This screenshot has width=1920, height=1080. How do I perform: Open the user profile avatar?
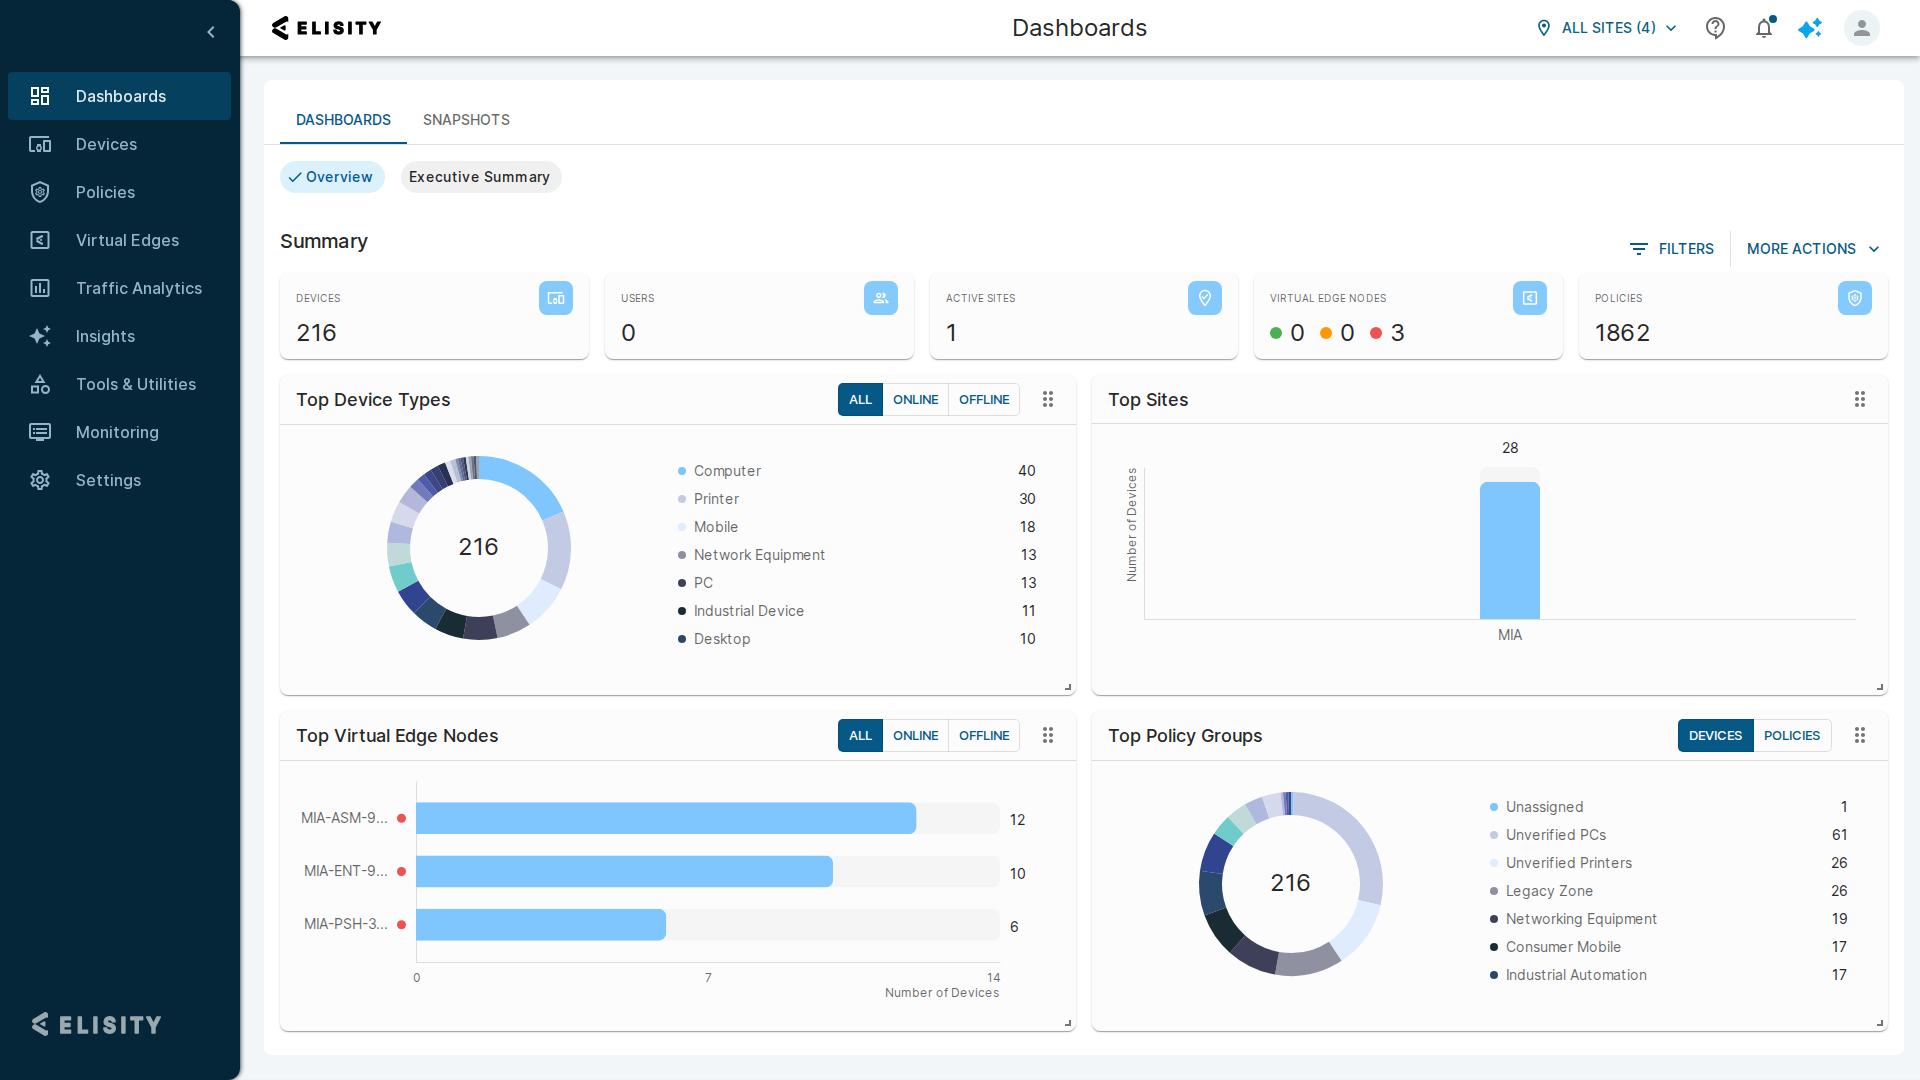coord(1861,28)
